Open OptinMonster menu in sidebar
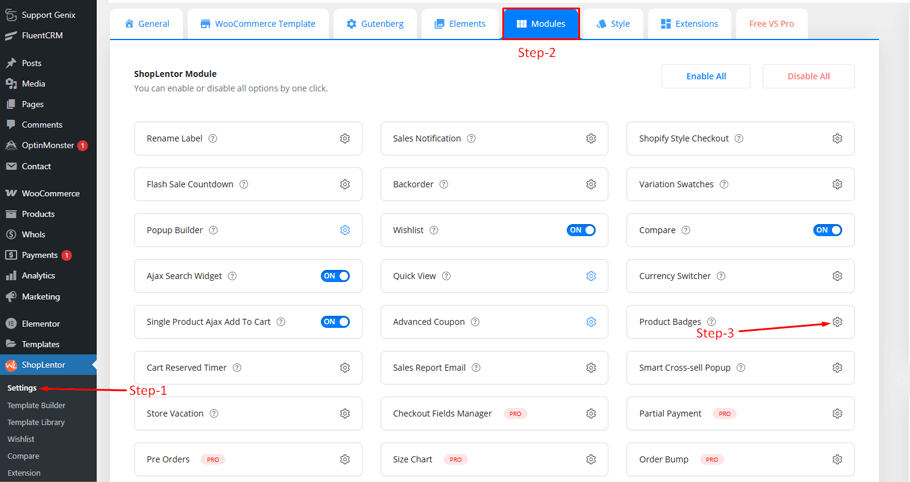Viewport: 910px width, 482px height. (48, 146)
